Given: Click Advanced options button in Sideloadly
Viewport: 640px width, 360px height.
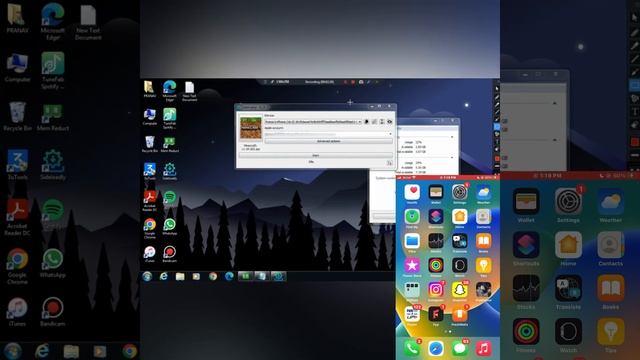Looking at the screenshot, I should point(328,141).
